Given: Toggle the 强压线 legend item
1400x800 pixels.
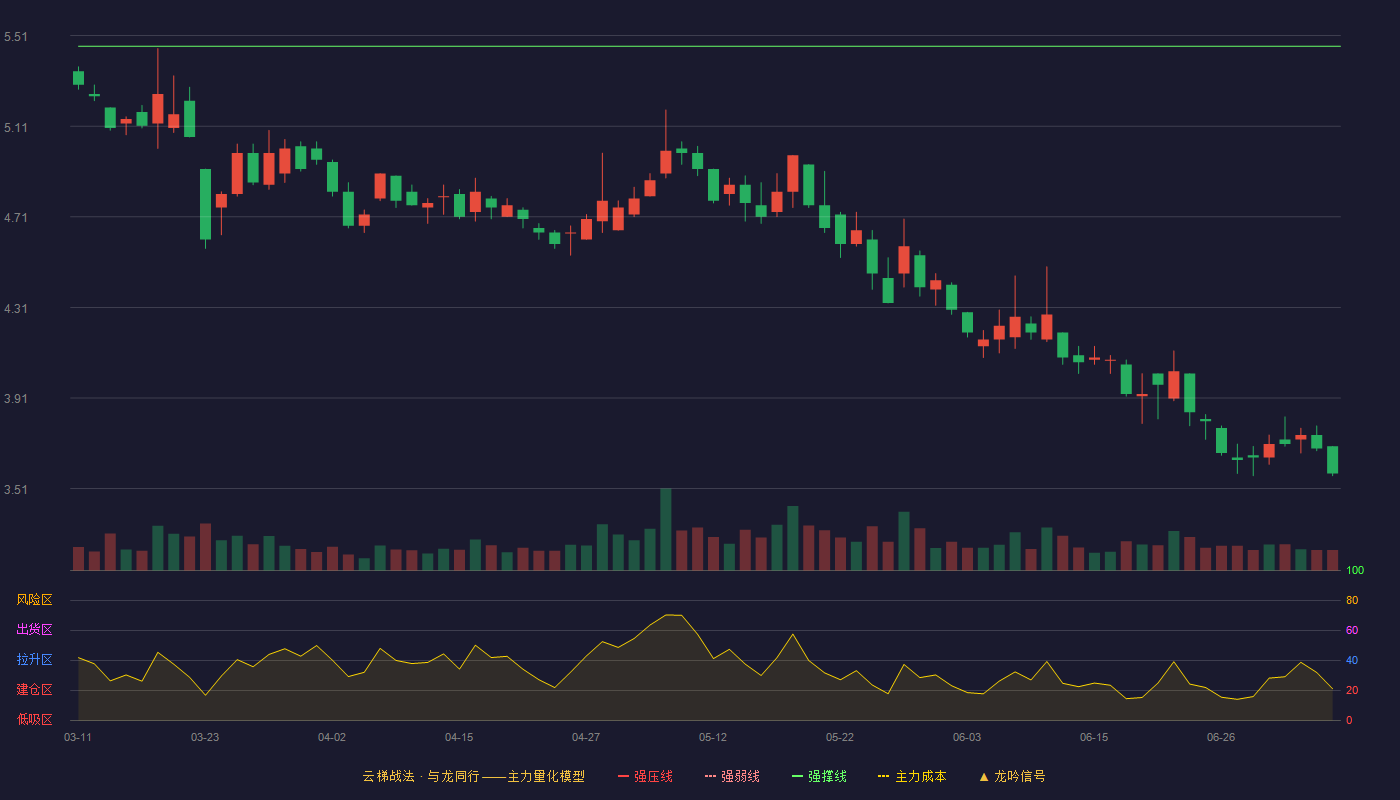Looking at the screenshot, I should coord(645,776).
